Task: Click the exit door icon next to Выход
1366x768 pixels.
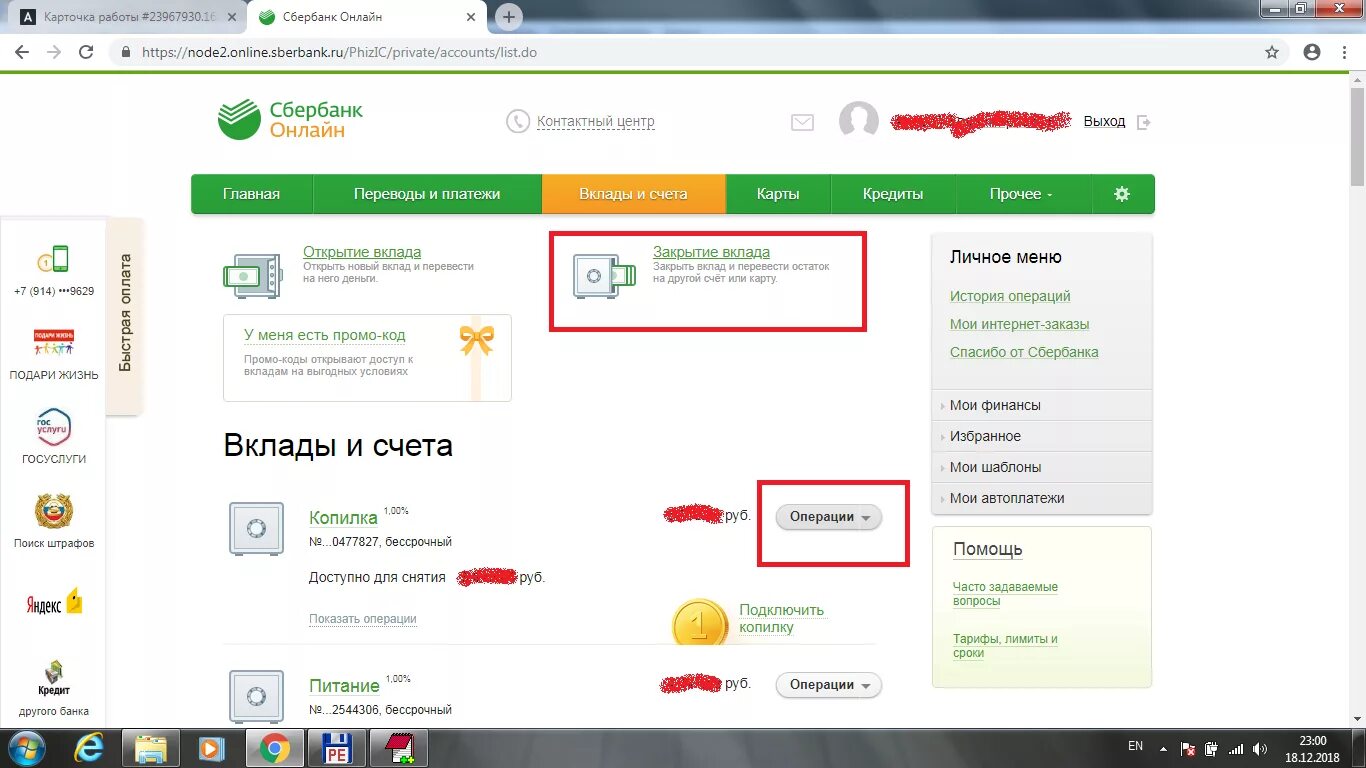Action: point(1145,122)
